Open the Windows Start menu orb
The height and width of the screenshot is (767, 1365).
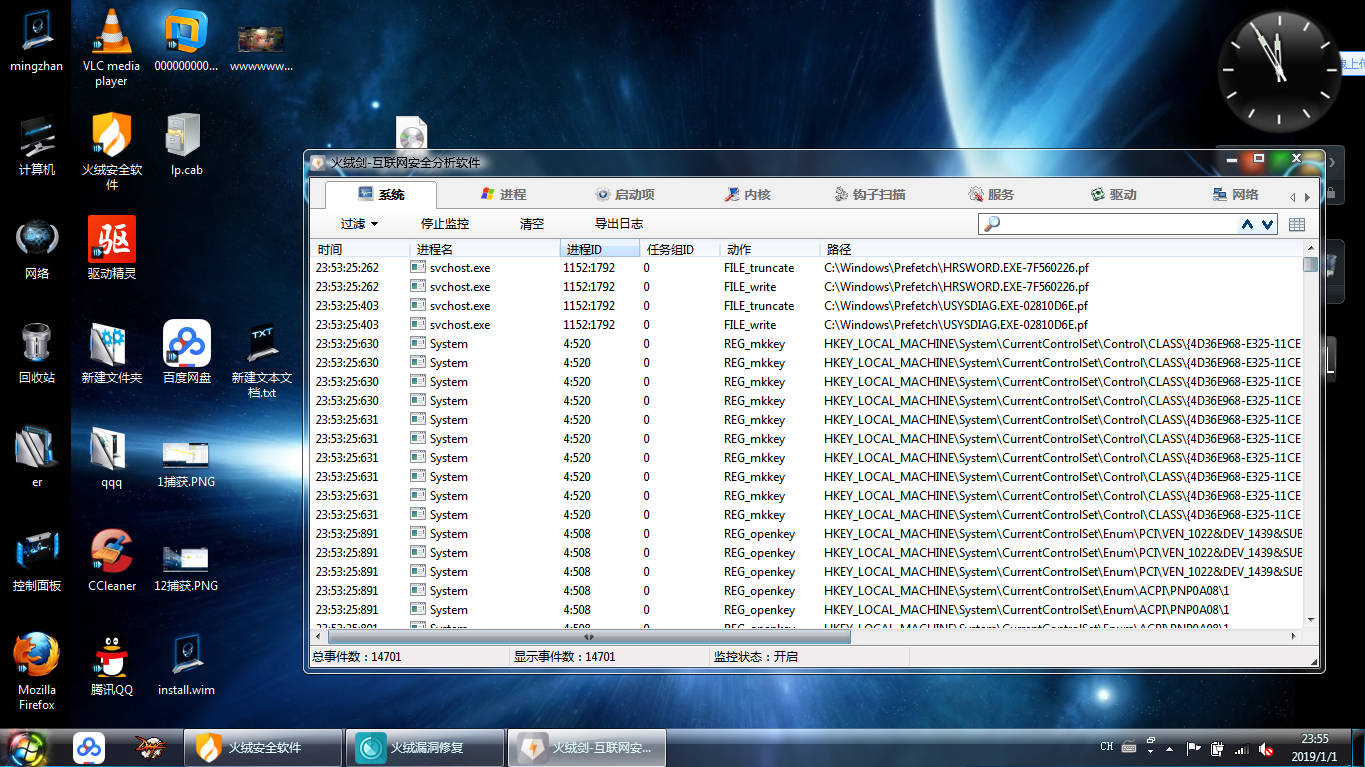[x=27, y=747]
